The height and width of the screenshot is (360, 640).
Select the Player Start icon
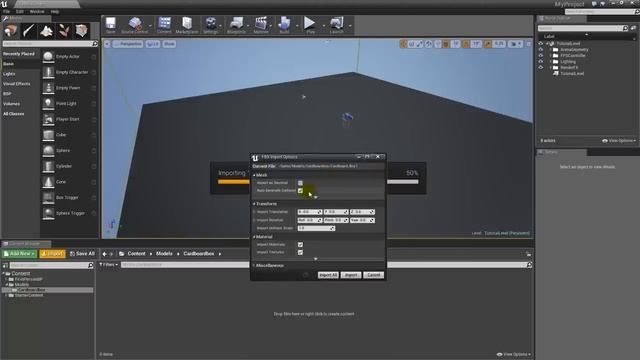click(48, 119)
